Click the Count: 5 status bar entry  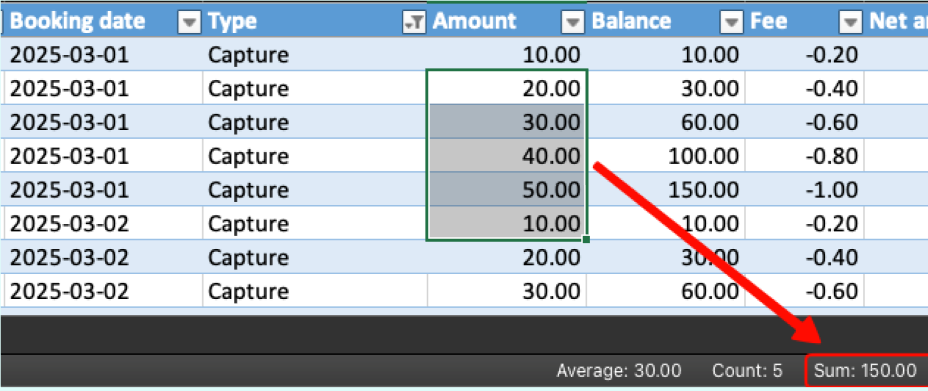coord(747,371)
